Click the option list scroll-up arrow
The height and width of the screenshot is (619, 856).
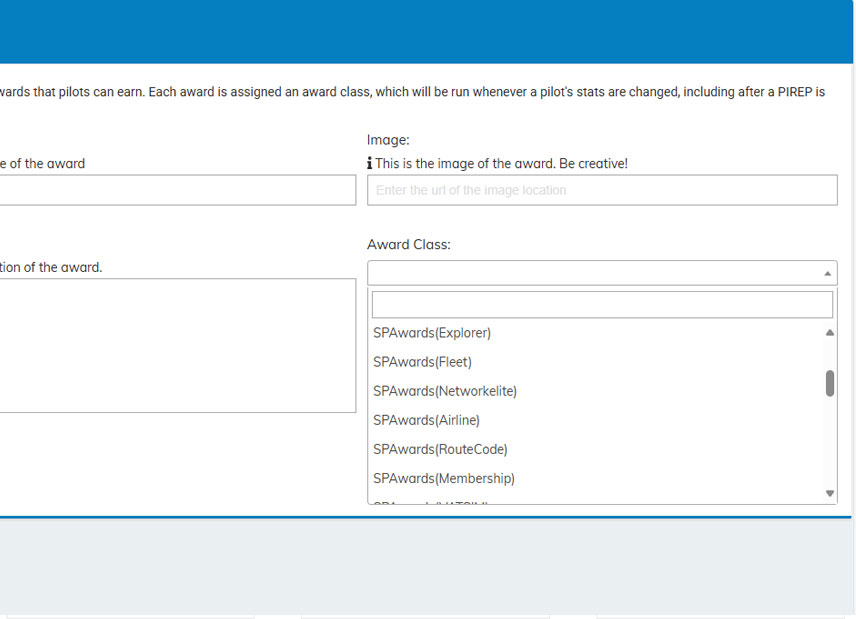click(829, 333)
